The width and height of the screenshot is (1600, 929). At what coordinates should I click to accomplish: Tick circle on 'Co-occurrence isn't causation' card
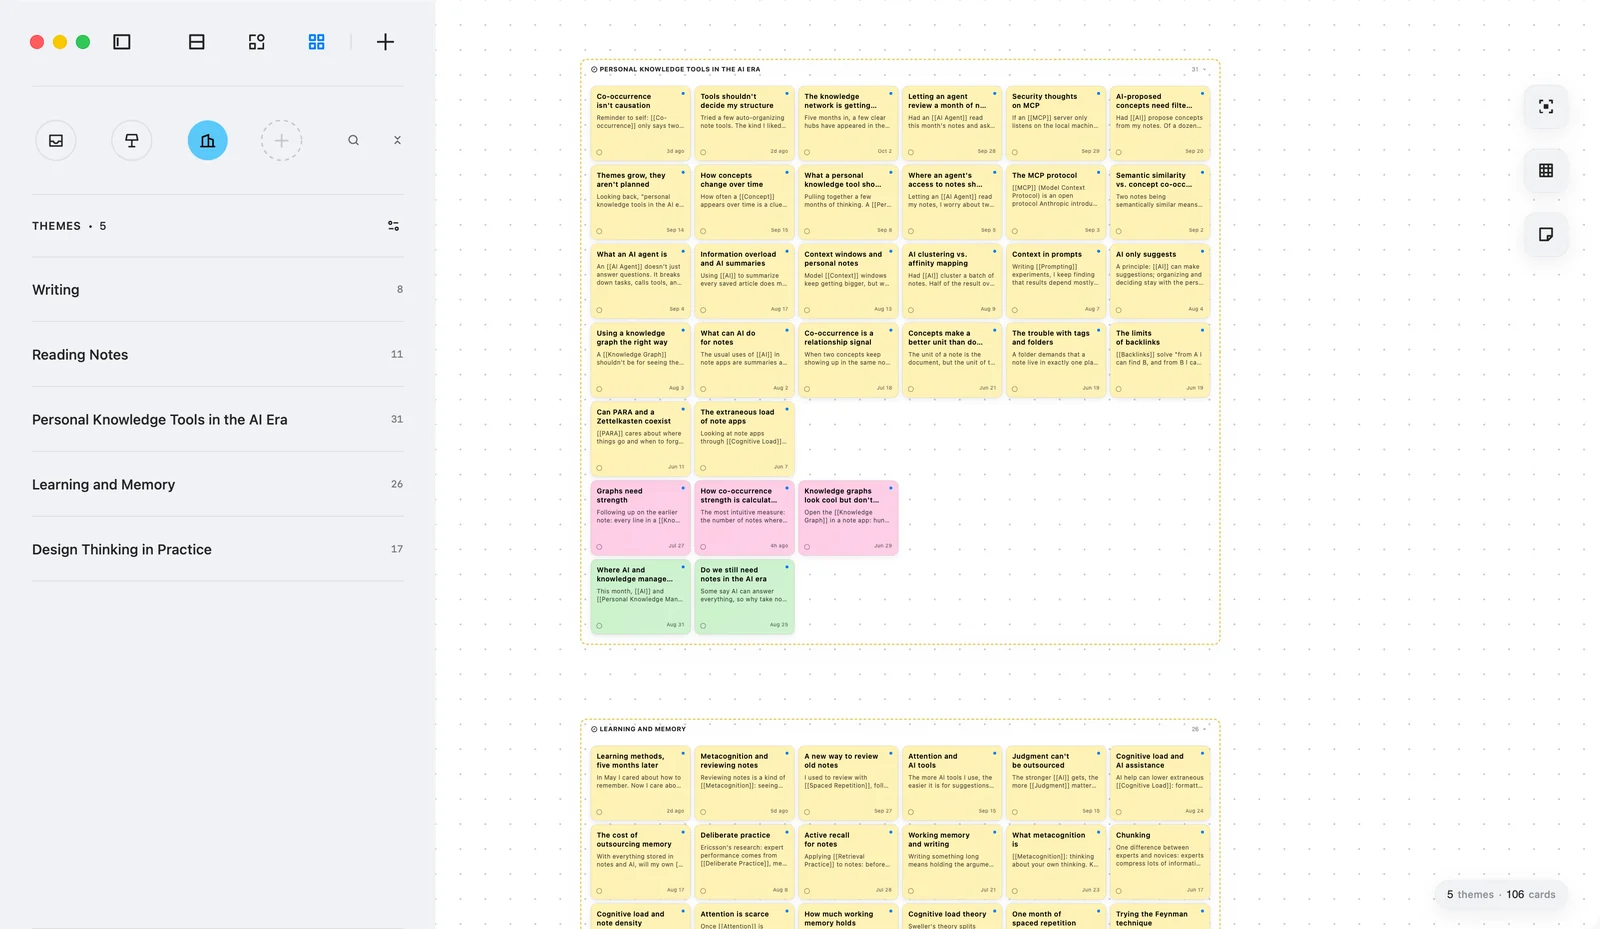point(599,153)
